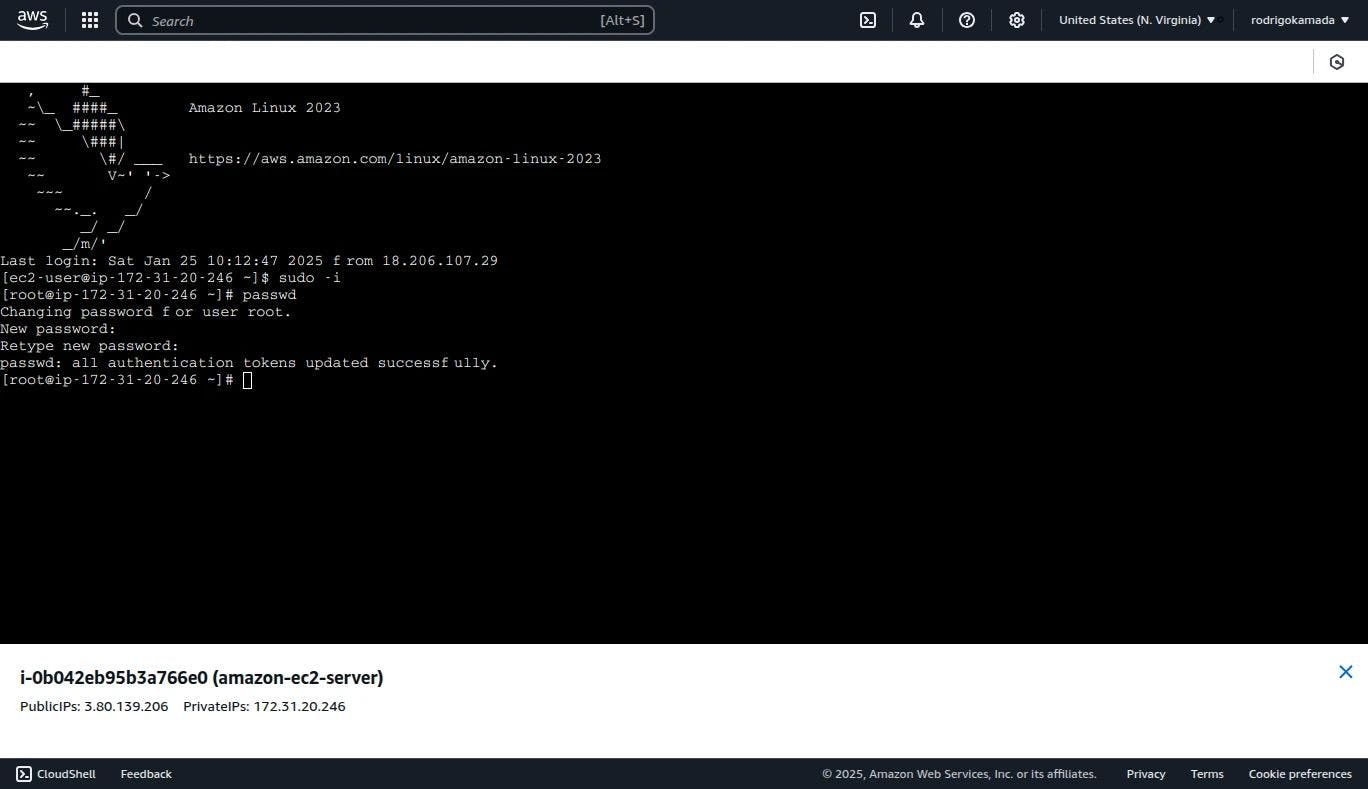Screen dimensions: 1368x789
Task: Click the terminal prompt cursor
Action: (247, 380)
